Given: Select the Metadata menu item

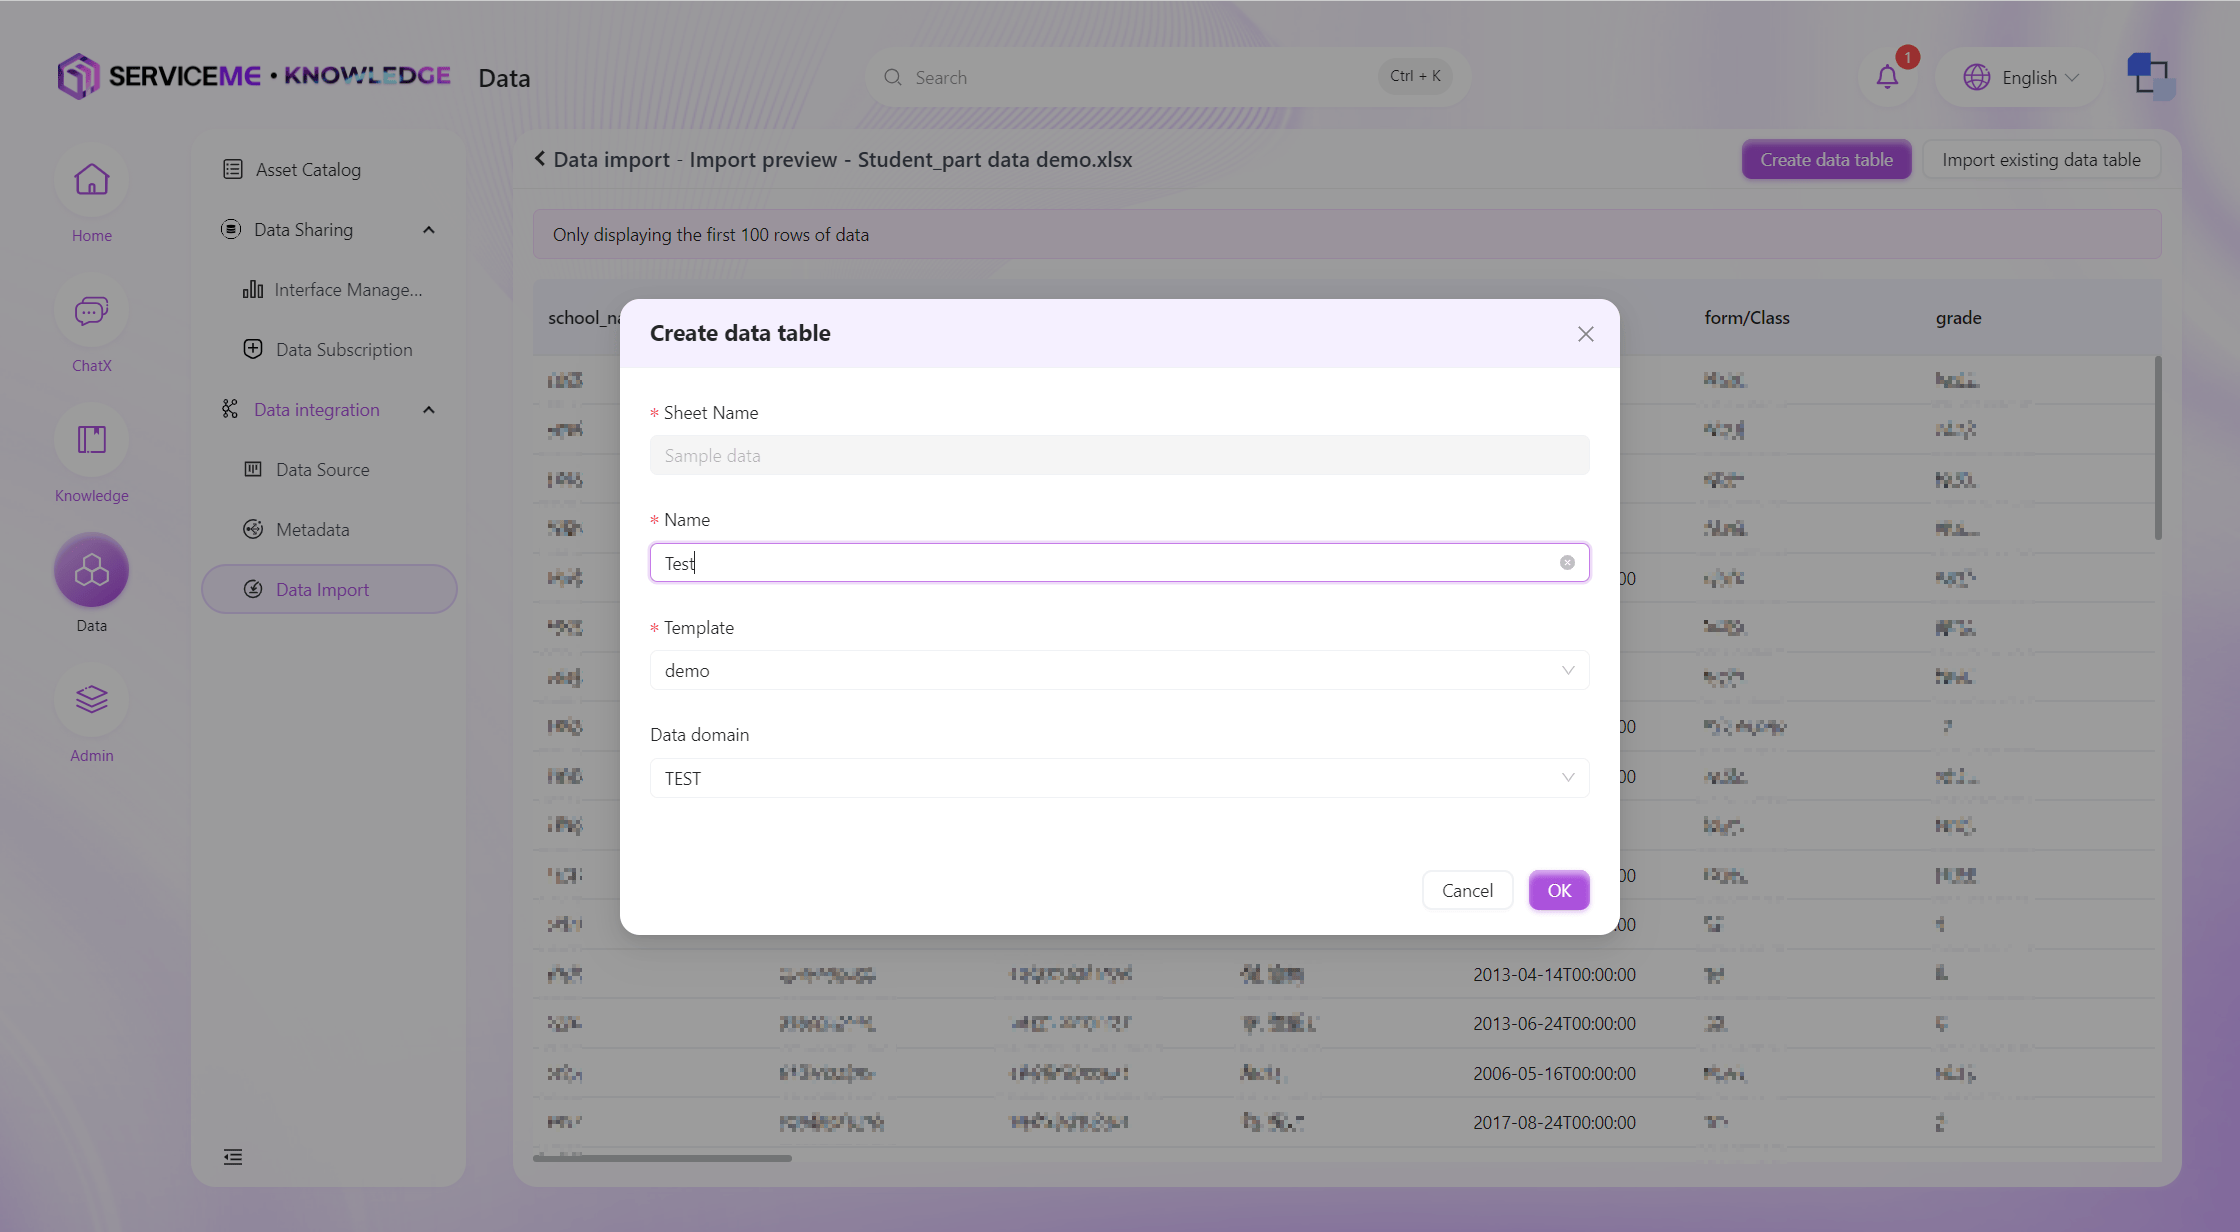Looking at the screenshot, I should (312, 530).
